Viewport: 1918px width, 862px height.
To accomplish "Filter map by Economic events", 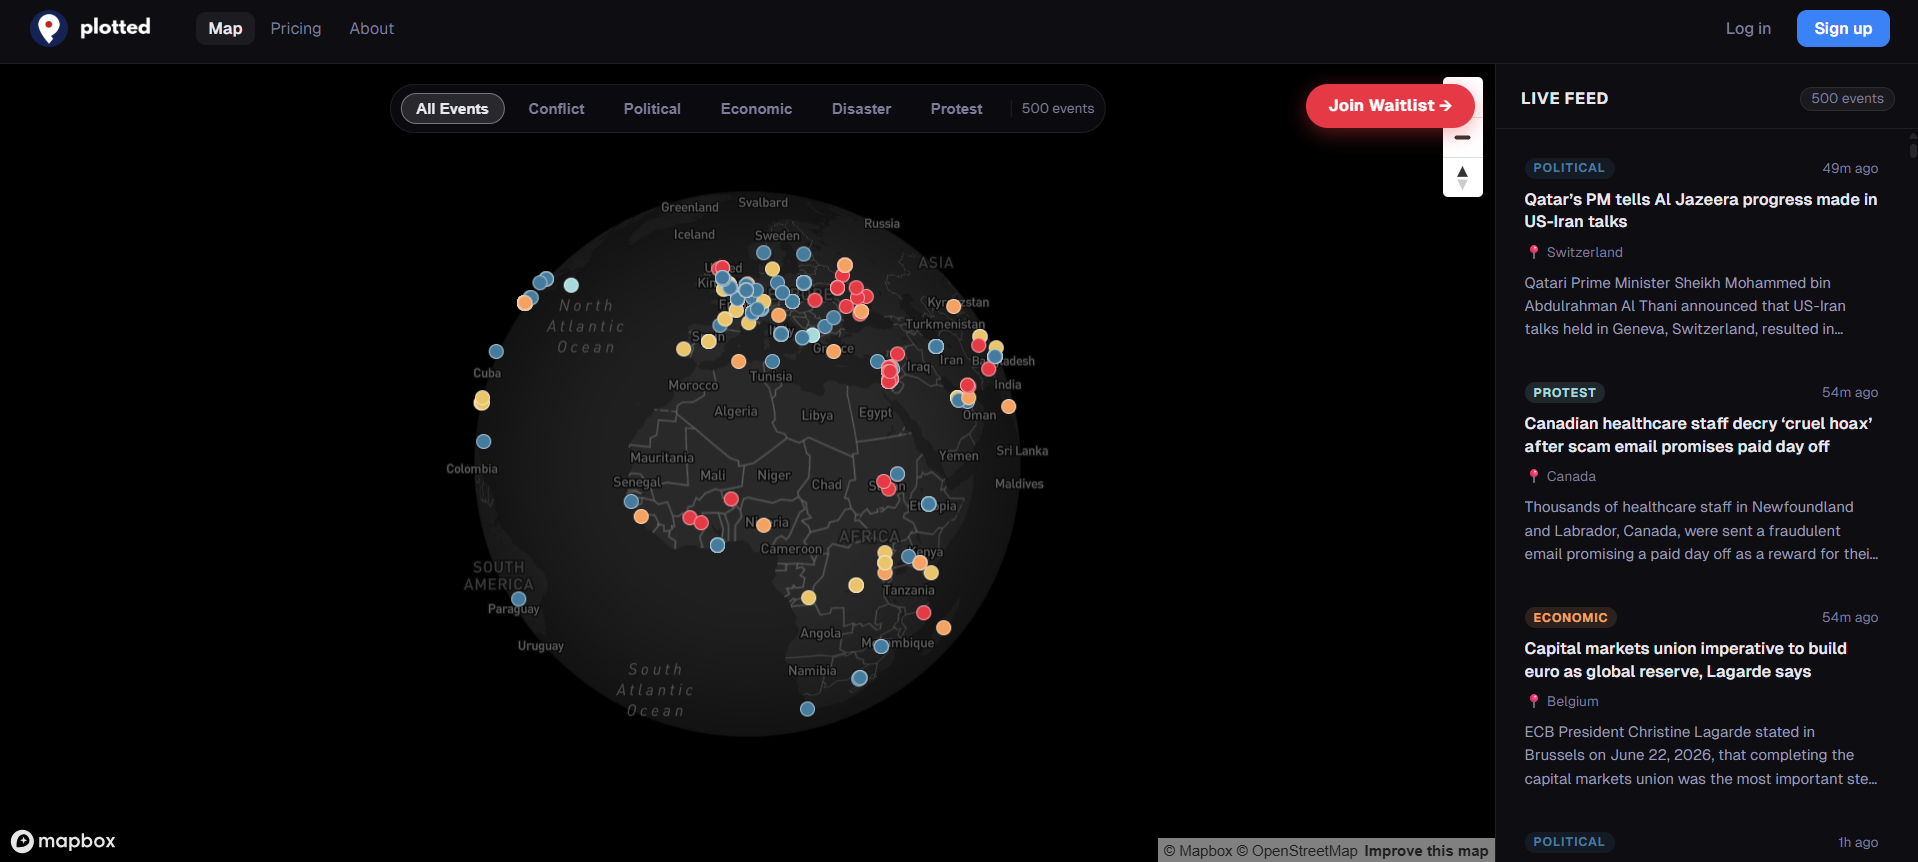I will (756, 108).
